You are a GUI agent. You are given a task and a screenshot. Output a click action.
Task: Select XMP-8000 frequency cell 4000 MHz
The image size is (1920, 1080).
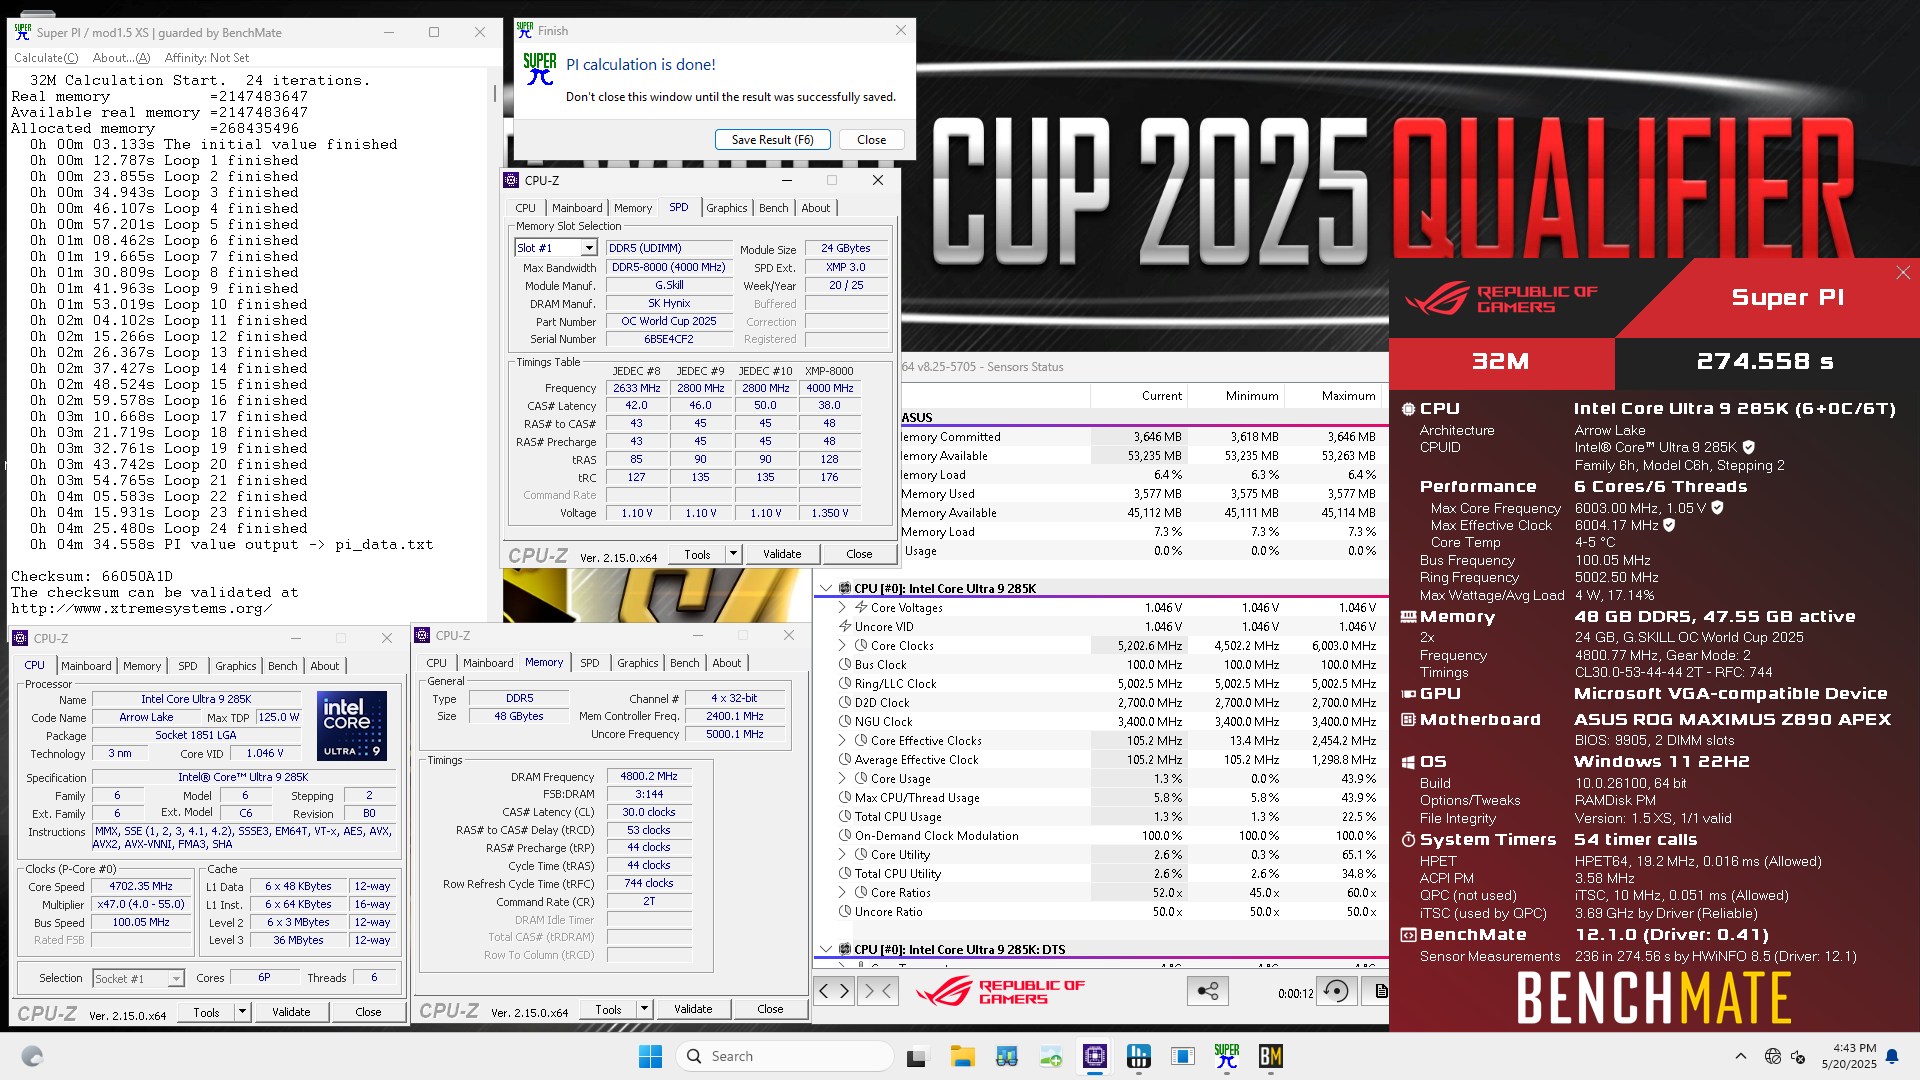tap(830, 388)
